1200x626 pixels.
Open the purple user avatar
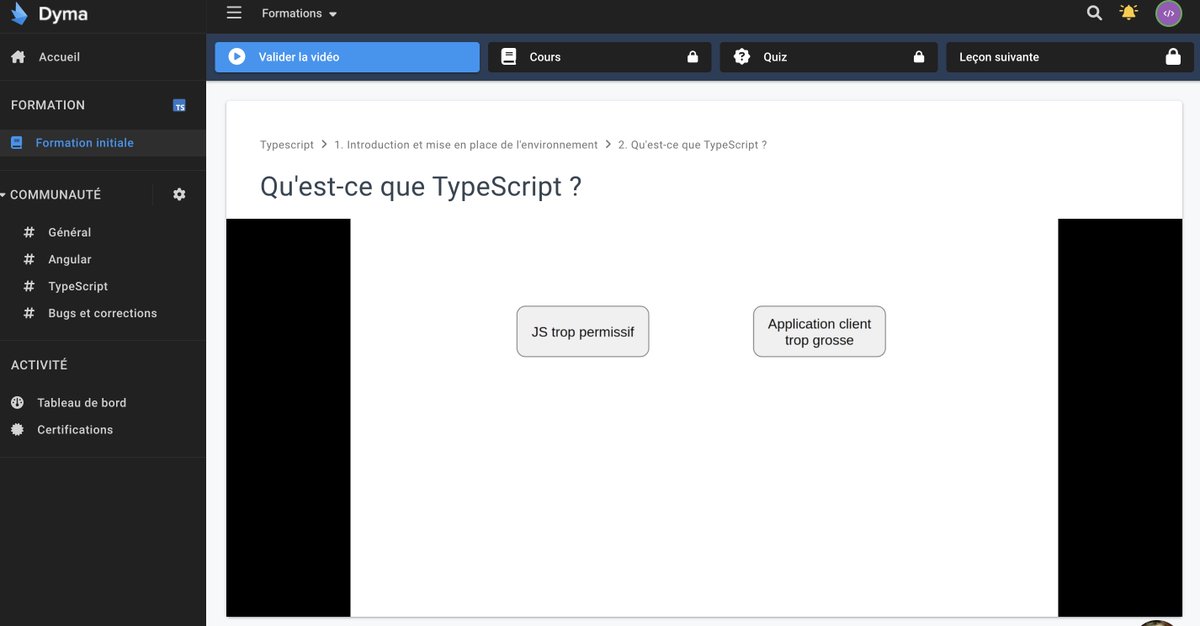[1168, 13]
